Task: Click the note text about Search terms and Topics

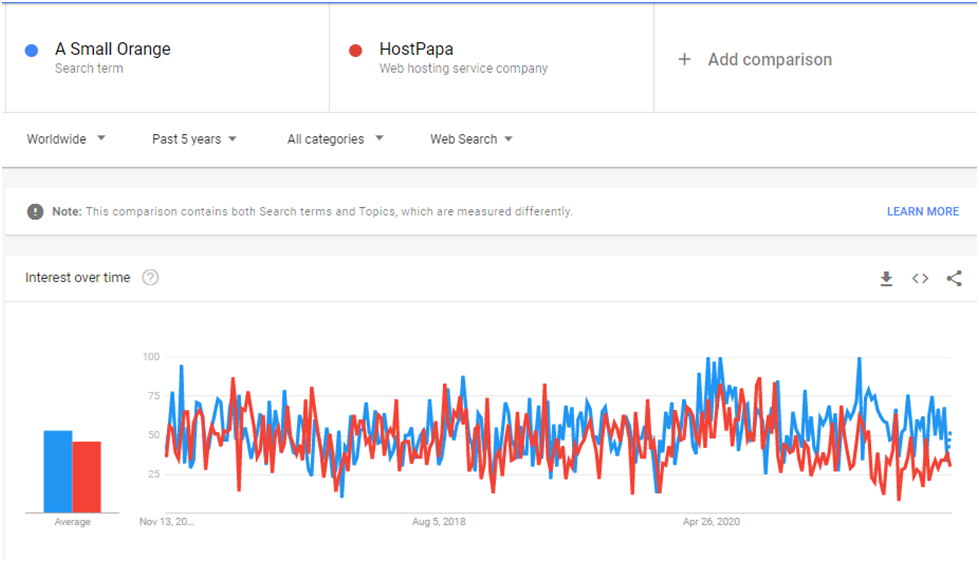Action: click(329, 212)
